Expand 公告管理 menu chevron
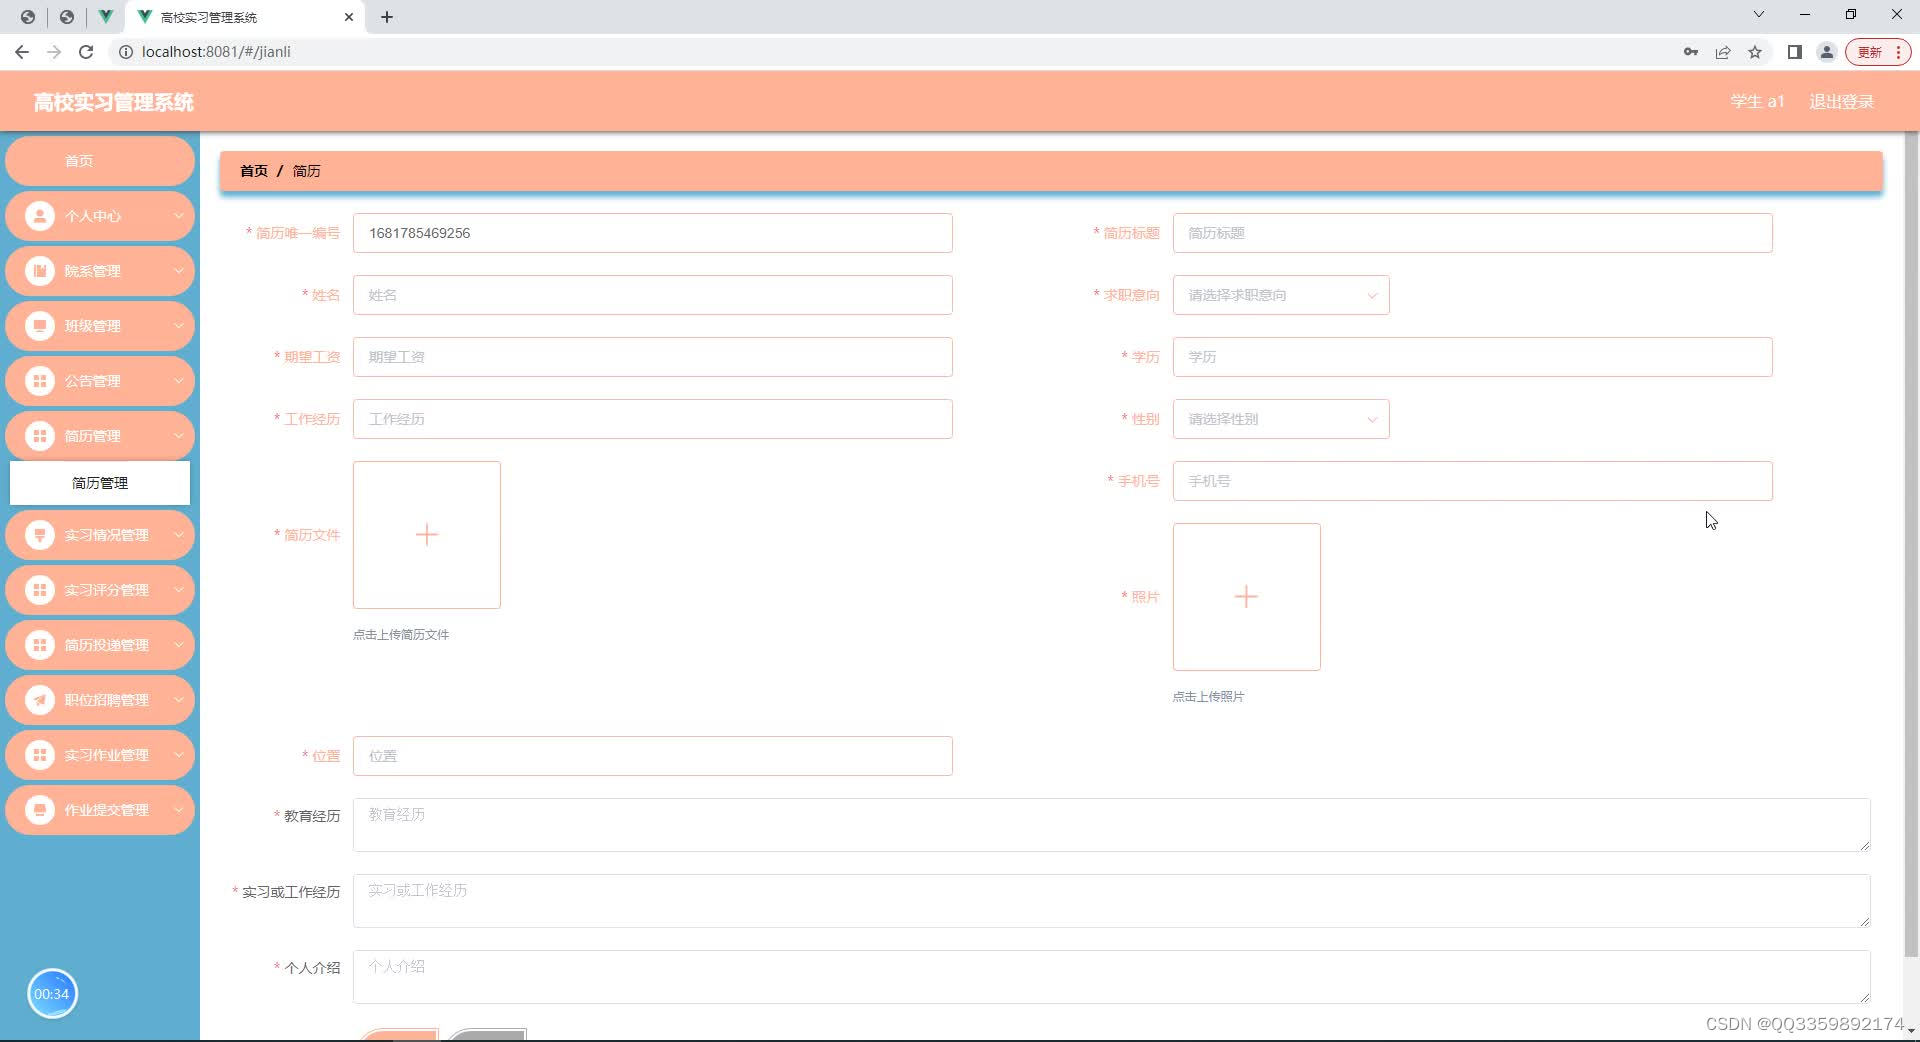This screenshot has width=1920, height=1042. click(179, 381)
